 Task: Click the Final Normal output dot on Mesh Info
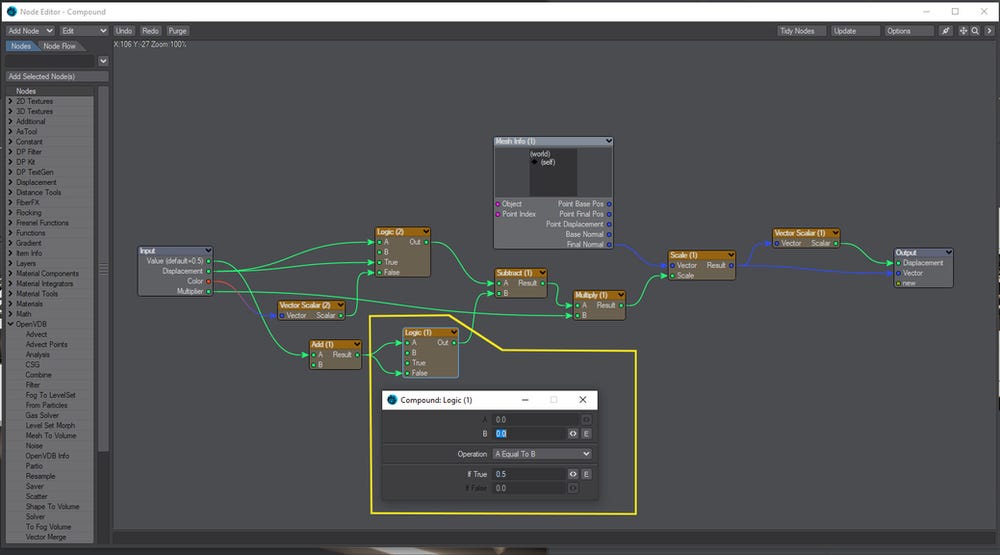pos(609,244)
